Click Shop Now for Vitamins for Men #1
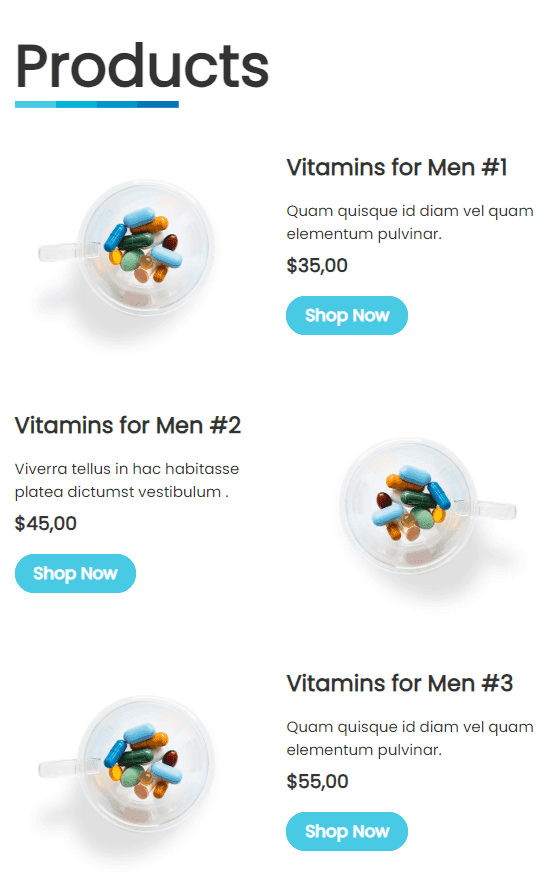This screenshot has width=552, height=894. tap(347, 315)
